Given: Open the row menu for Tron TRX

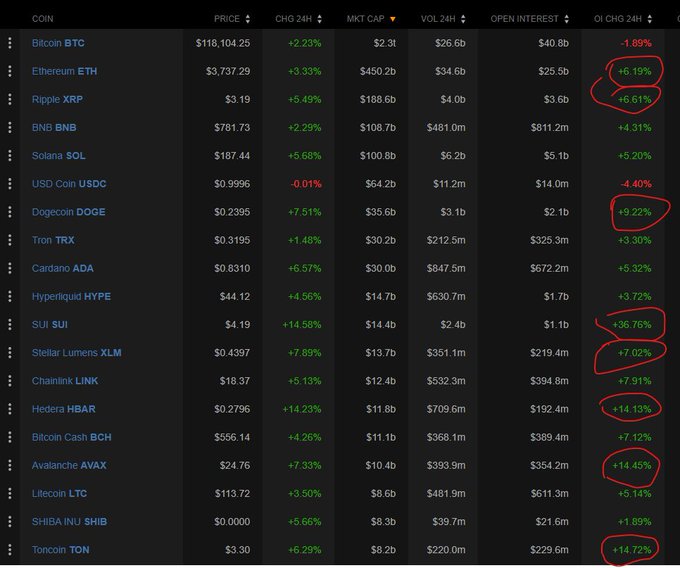Looking at the screenshot, I should tap(10, 240).
